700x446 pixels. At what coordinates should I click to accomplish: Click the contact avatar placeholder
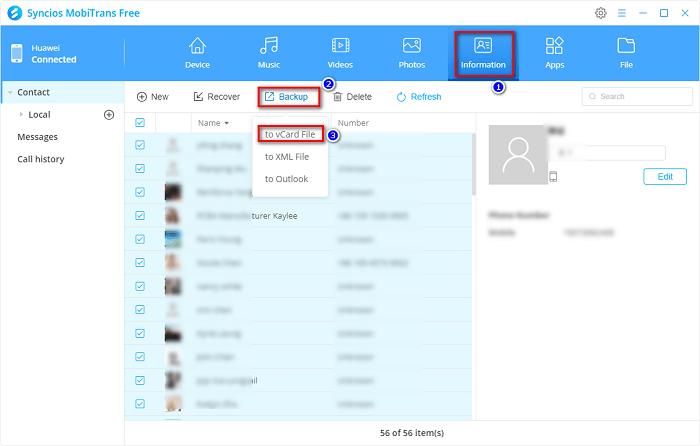518,155
